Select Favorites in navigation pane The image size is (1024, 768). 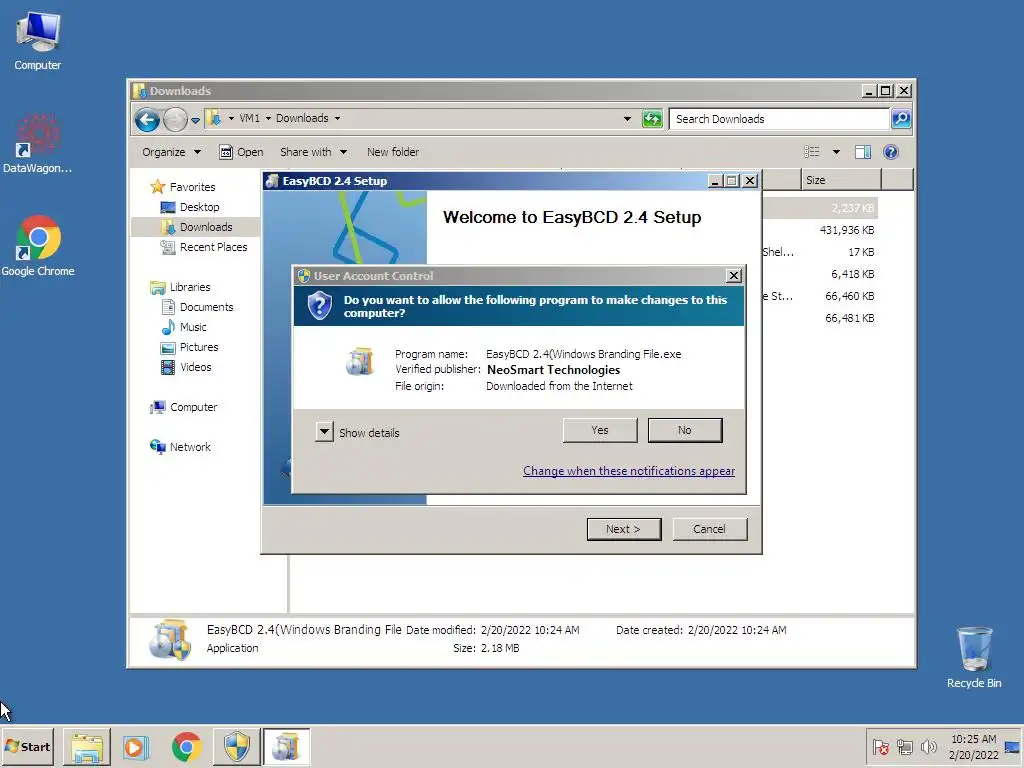click(x=183, y=187)
